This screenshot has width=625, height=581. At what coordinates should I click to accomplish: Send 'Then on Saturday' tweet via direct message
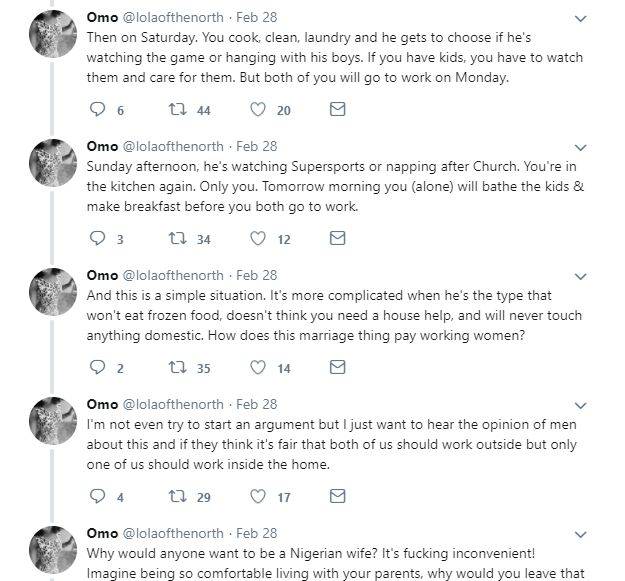pyautogui.click(x=337, y=110)
